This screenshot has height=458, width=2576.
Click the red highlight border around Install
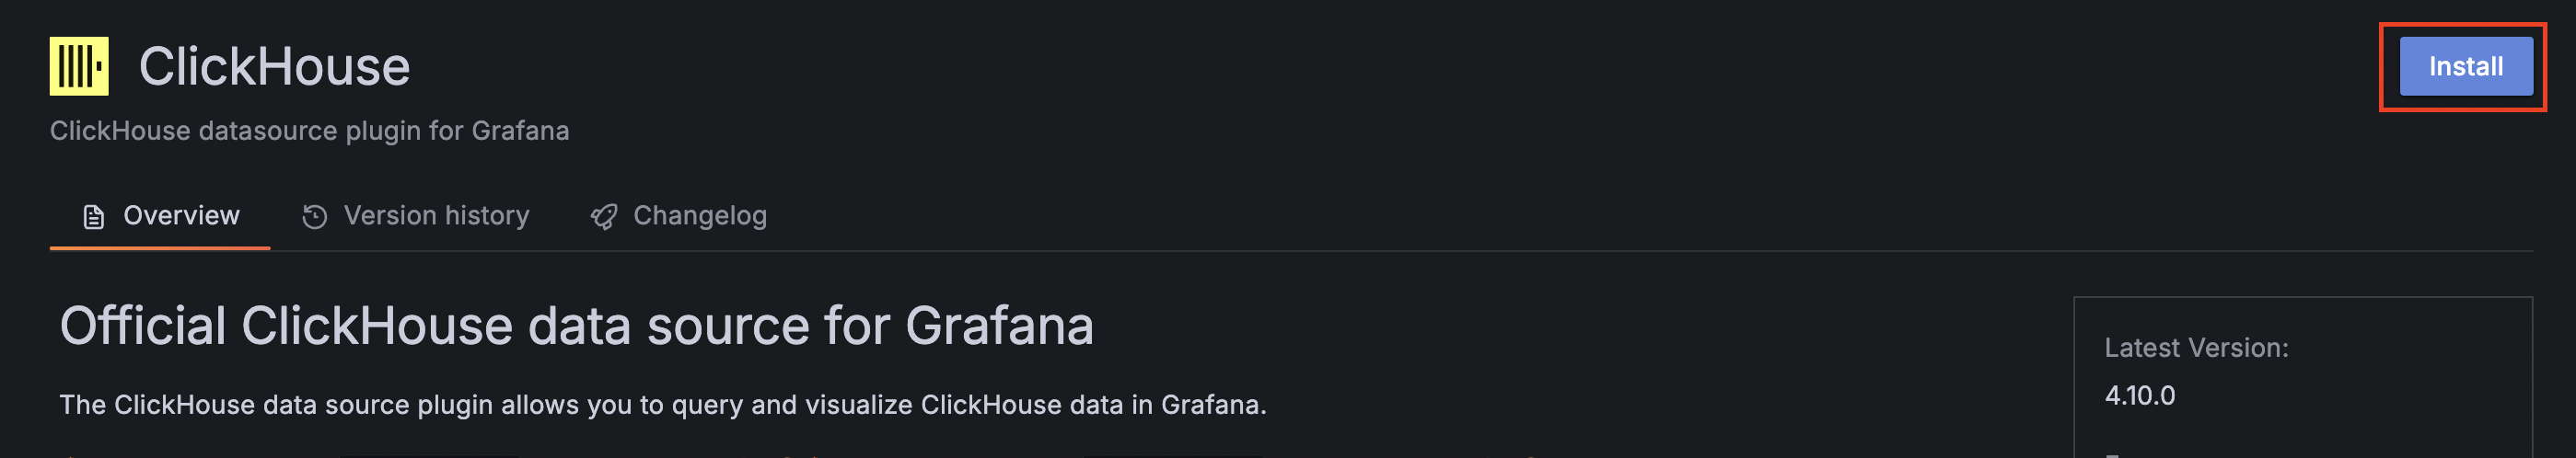(x=2462, y=25)
